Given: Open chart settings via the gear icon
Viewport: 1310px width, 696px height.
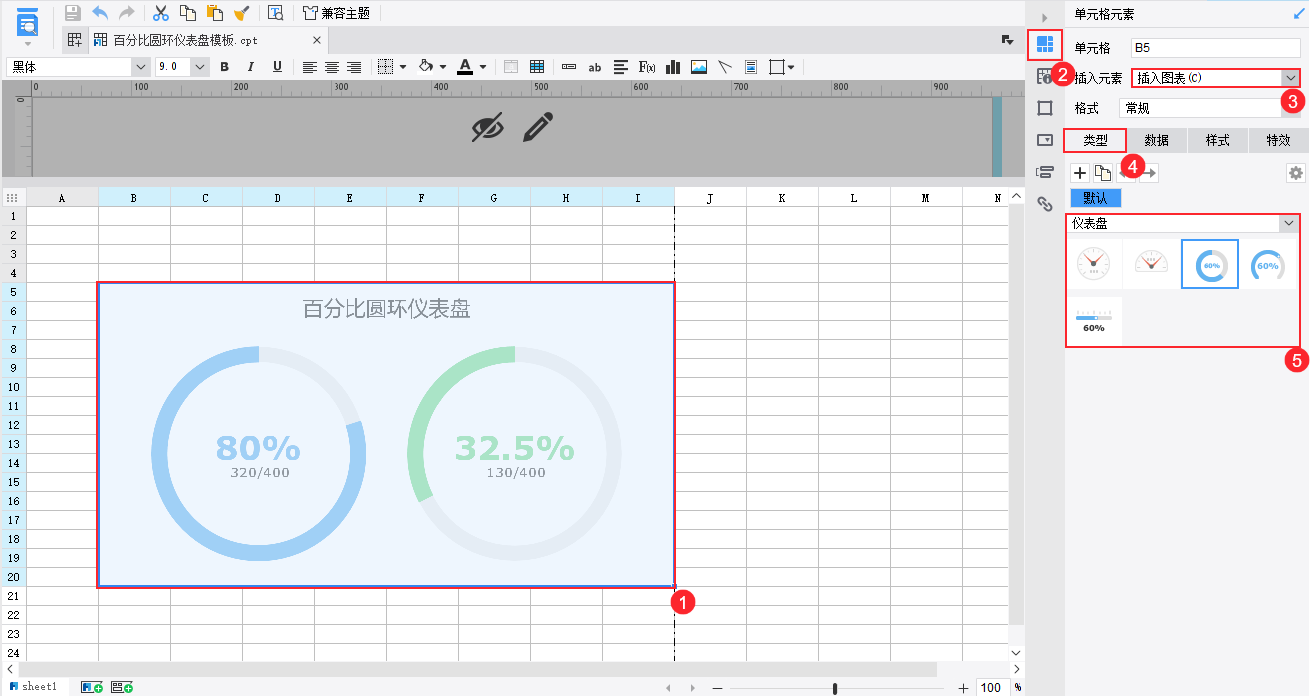Looking at the screenshot, I should [x=1294, y=172].
